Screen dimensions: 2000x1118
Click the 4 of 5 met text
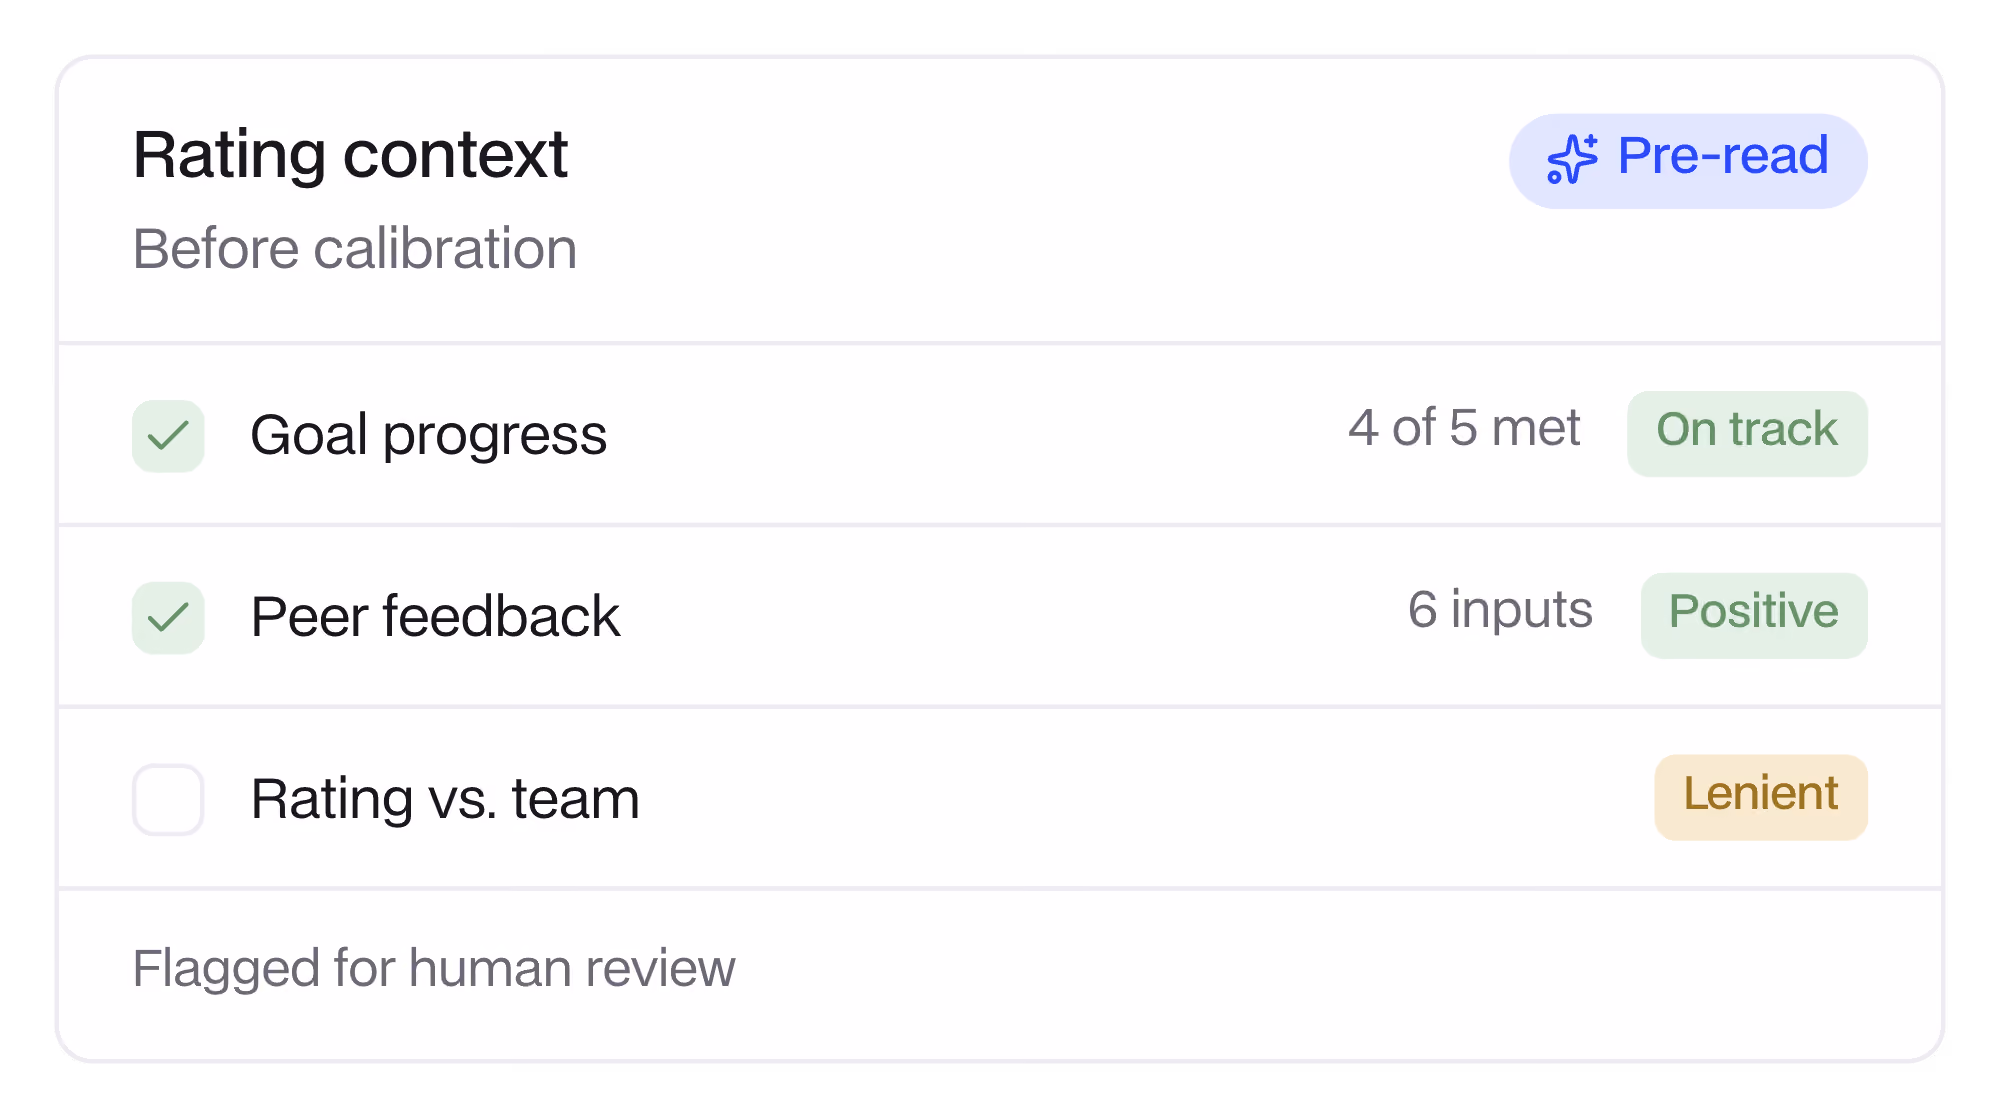[1464, 428]
